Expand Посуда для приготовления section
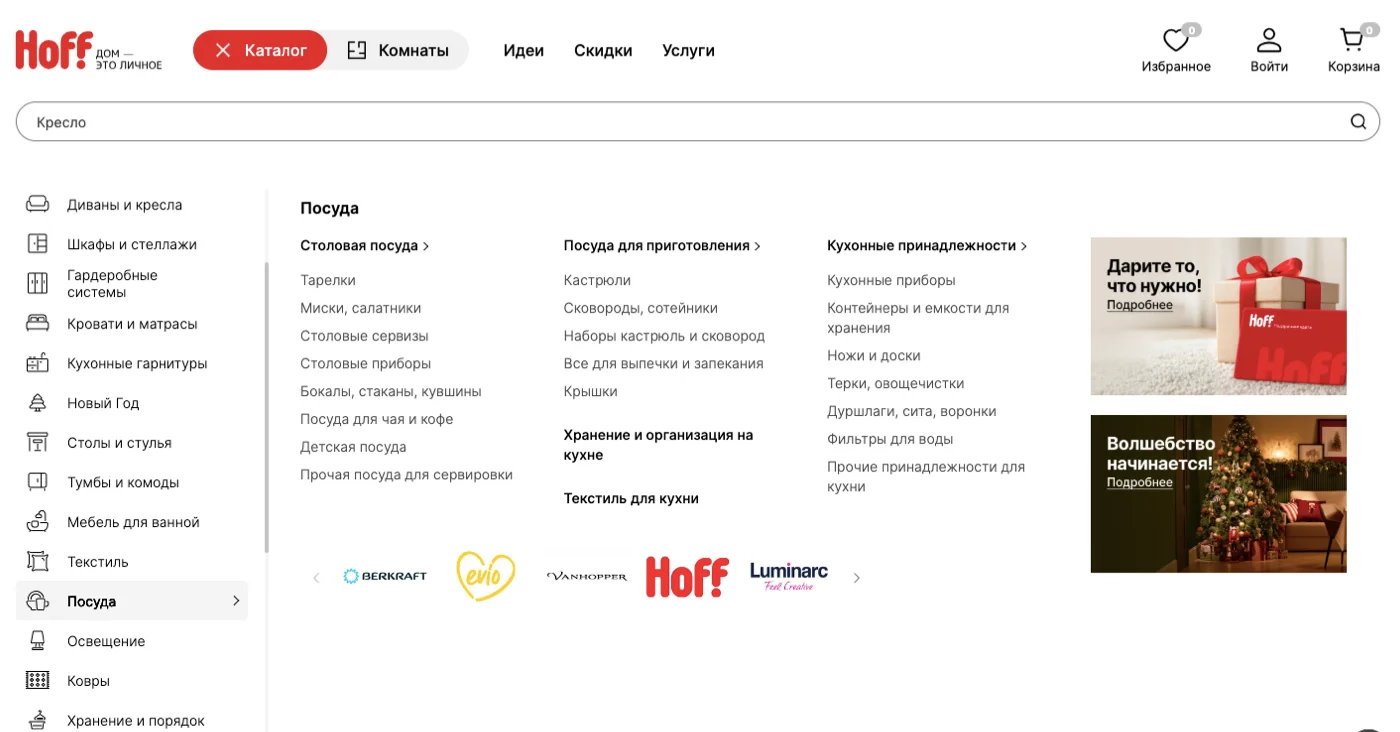The image size is (1400, 732). coord(661,246)
